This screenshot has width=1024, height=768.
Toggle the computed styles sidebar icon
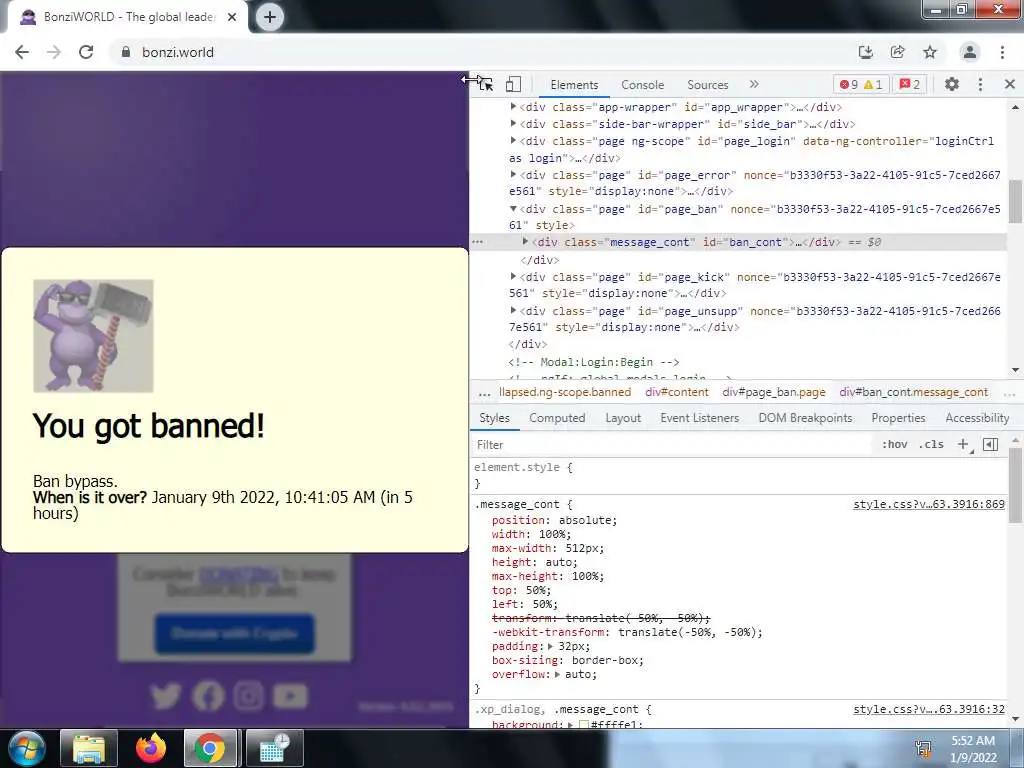click(x=991, y=444)
